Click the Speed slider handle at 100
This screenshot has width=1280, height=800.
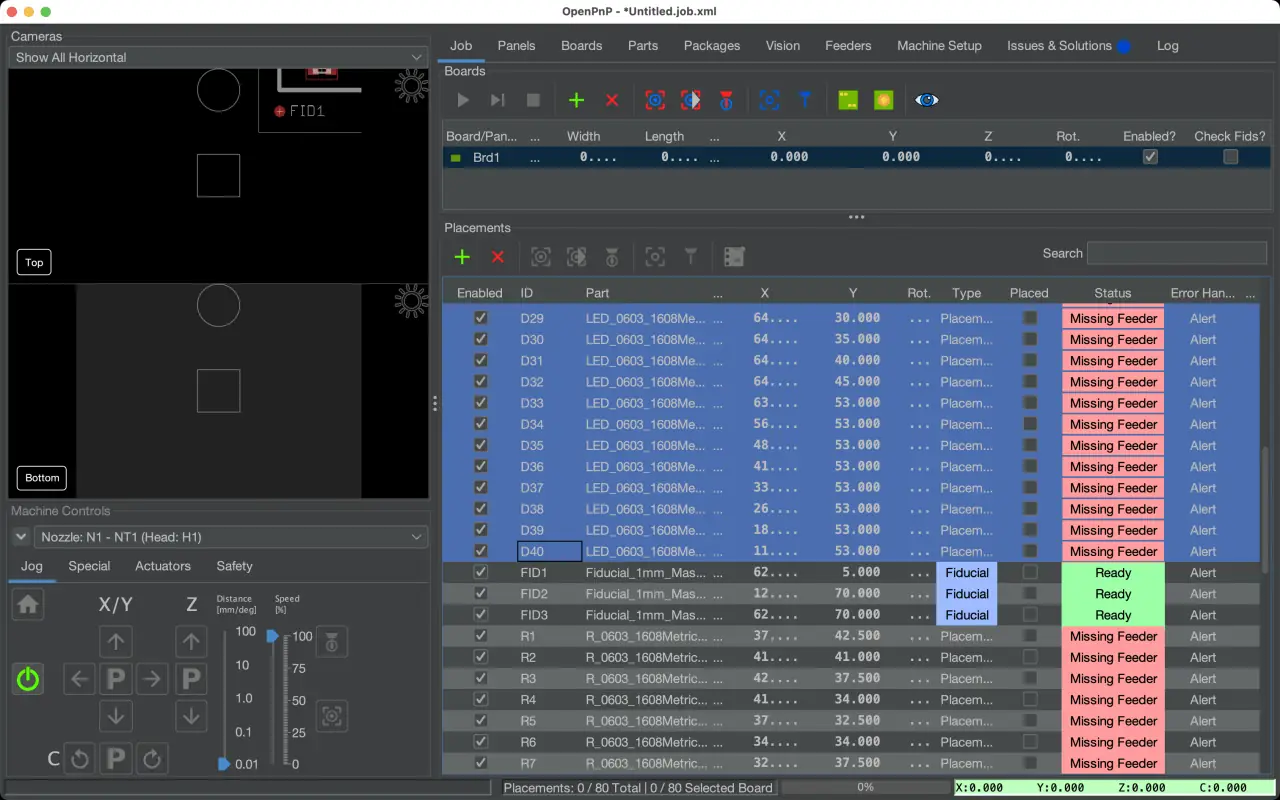tap(273, 636)
